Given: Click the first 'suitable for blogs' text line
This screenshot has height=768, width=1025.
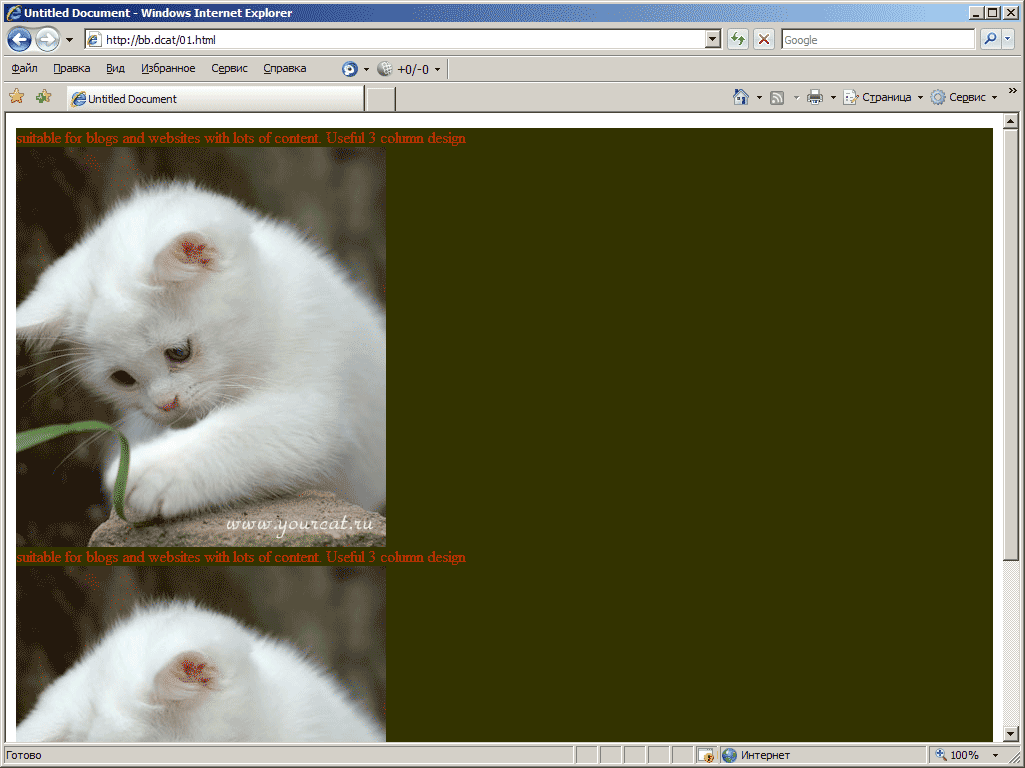Looking at the screenshot, I should tap(241, 138).
